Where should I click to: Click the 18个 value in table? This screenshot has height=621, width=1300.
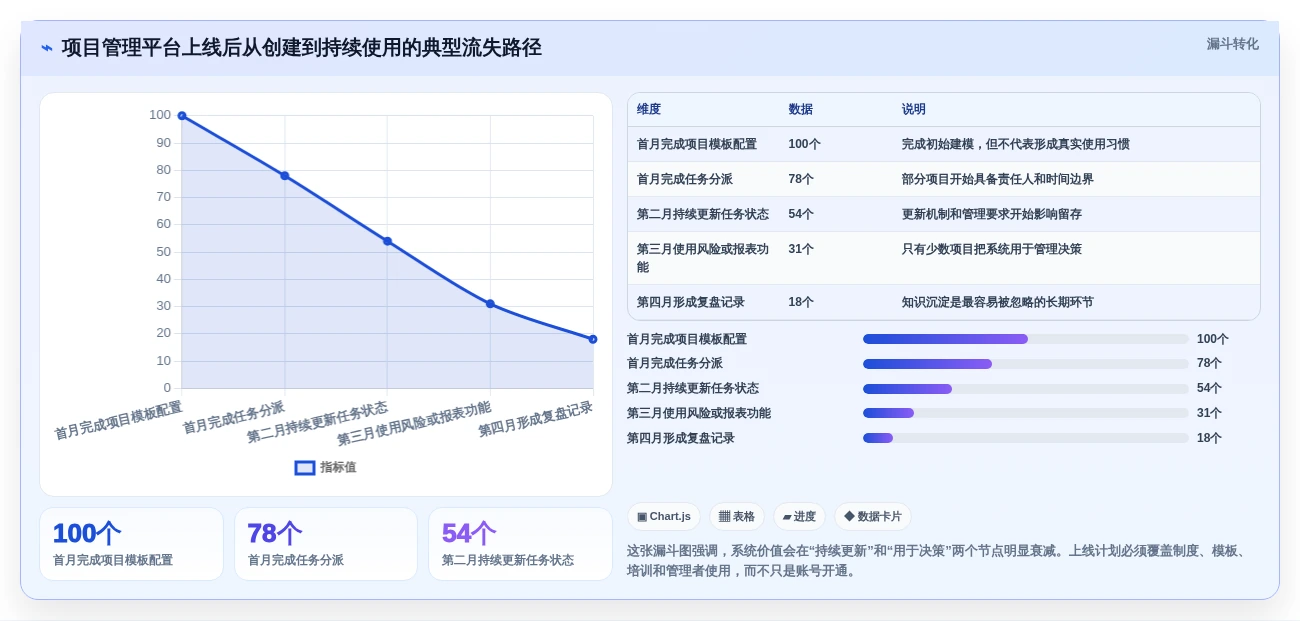[x=801, y=302]
